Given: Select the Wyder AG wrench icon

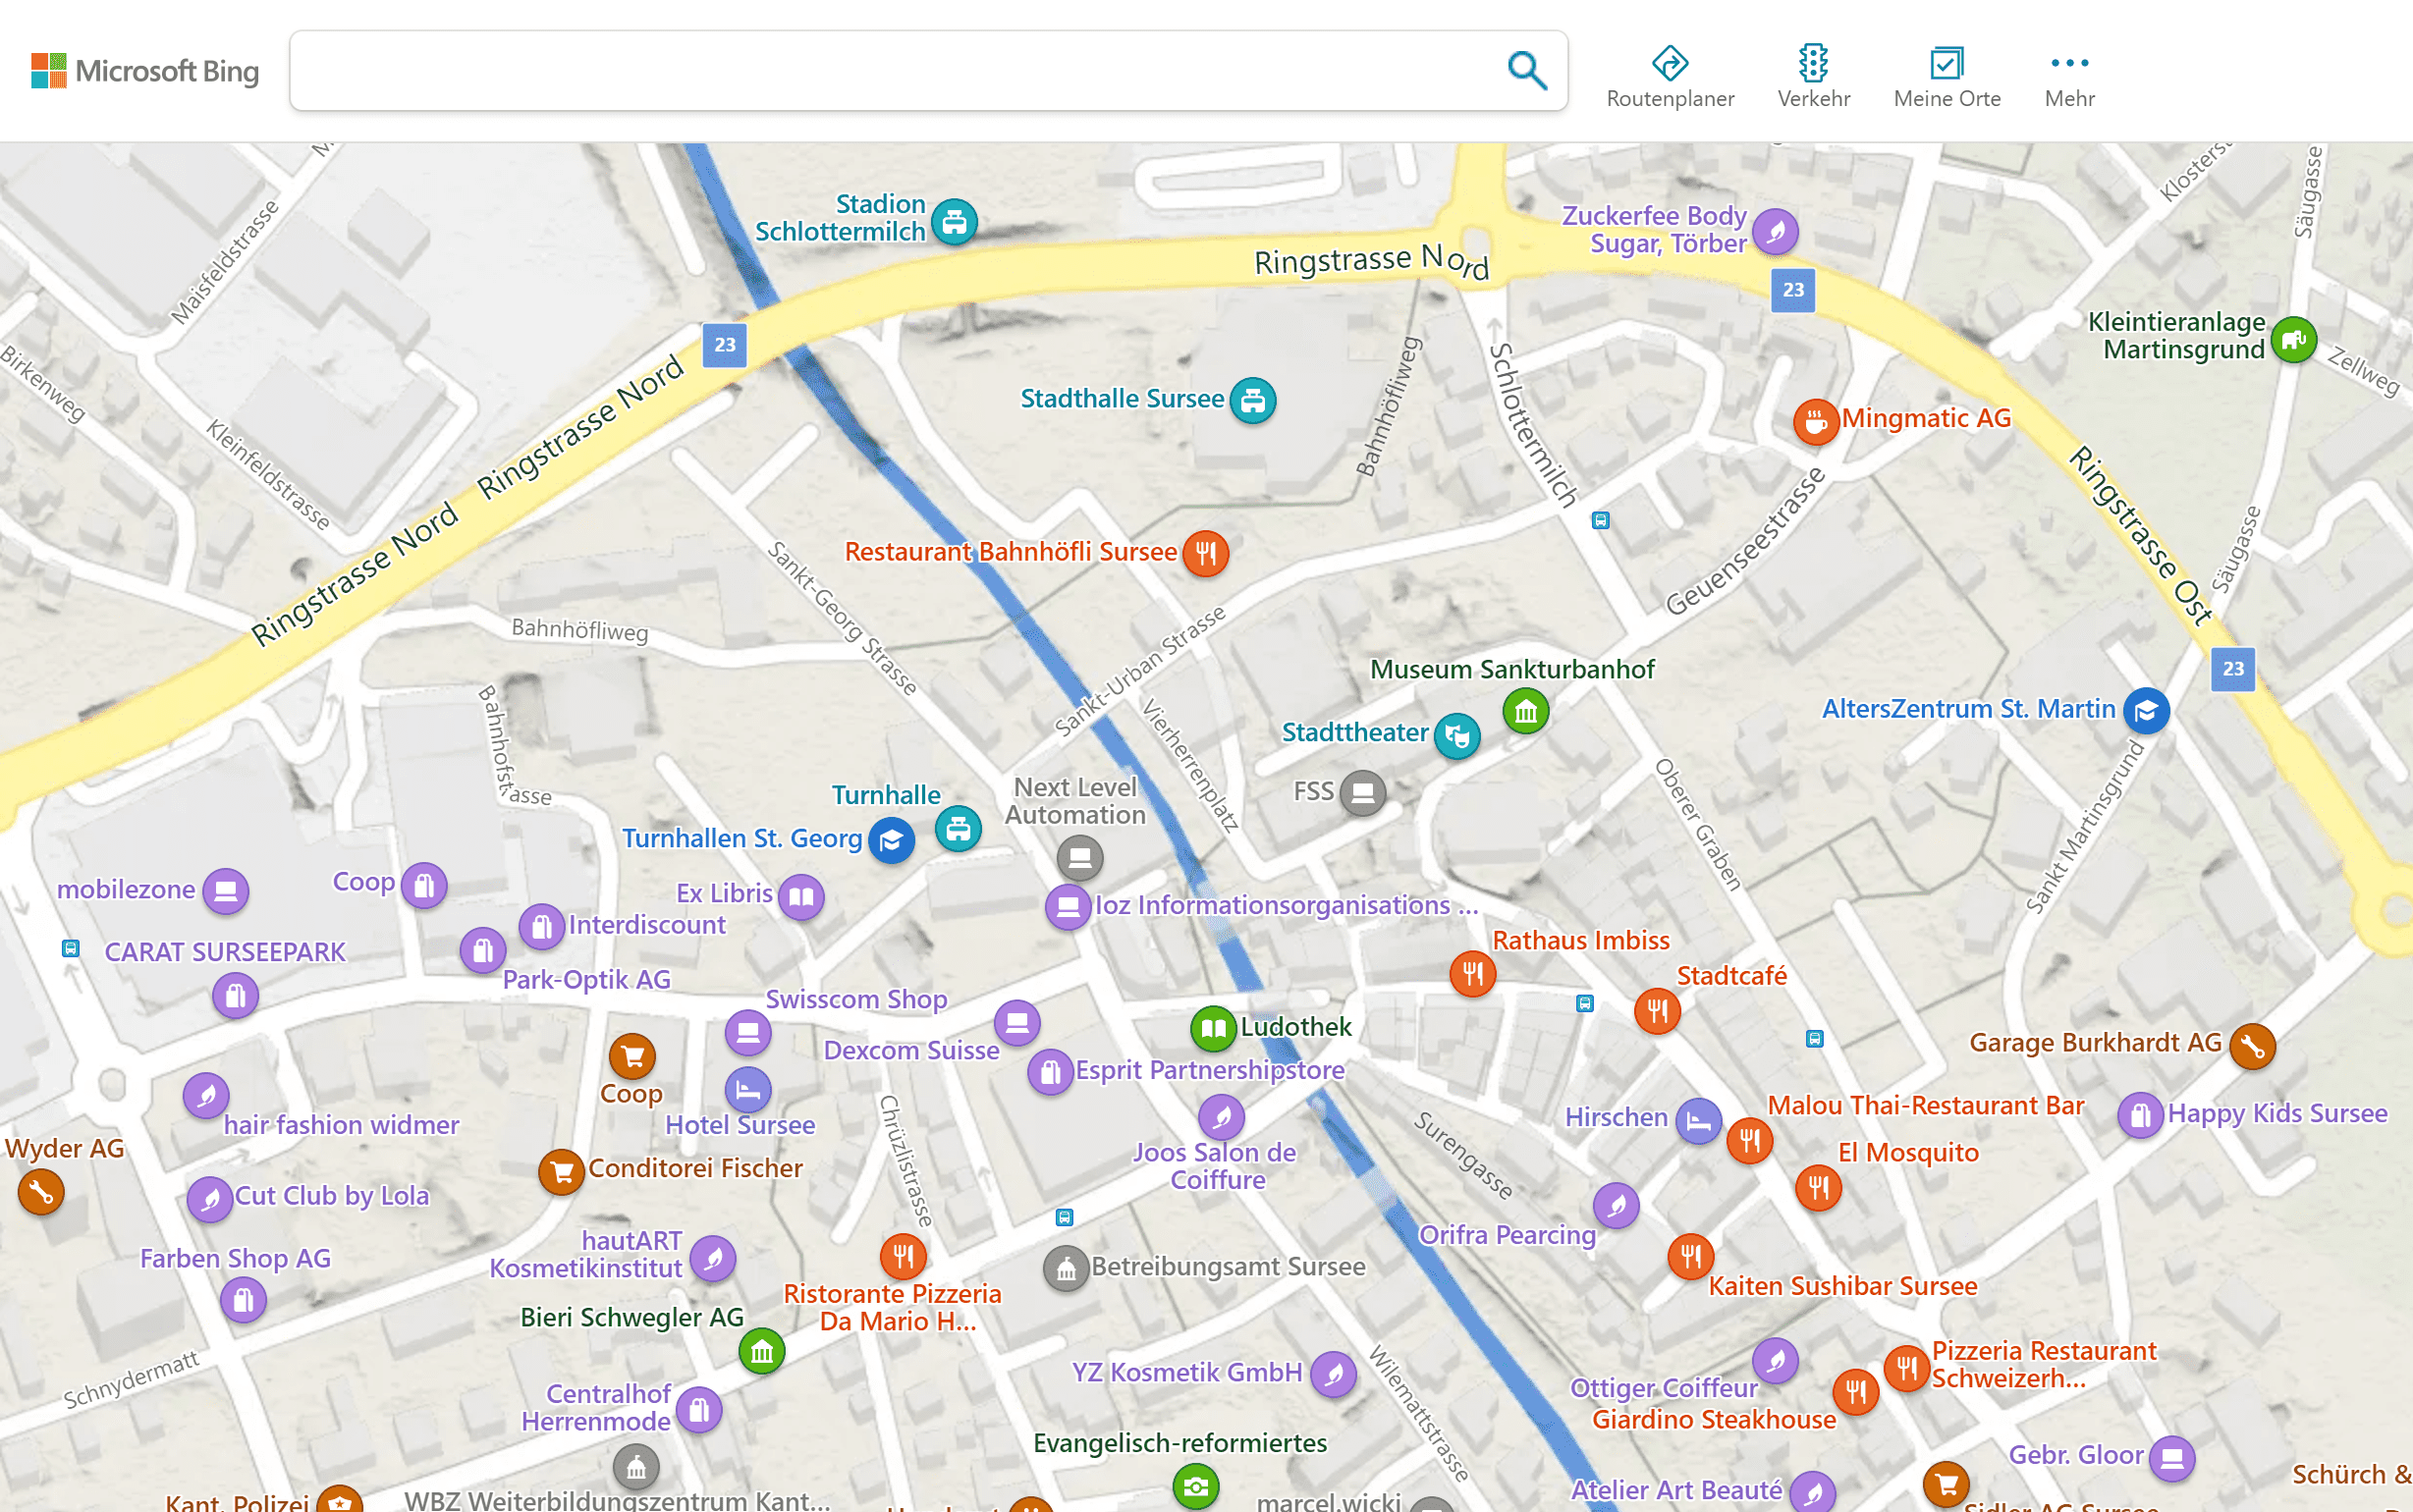Looking at the screenshot, I should tap(41, 1192).
